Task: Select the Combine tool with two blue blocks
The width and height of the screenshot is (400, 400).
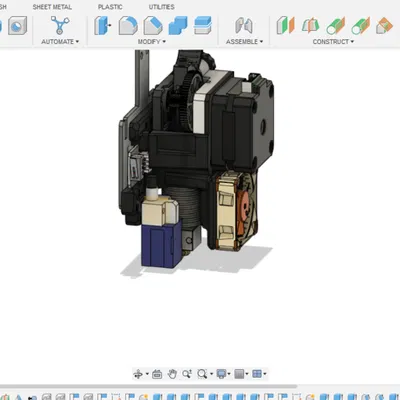Action: tap(178, 25)
